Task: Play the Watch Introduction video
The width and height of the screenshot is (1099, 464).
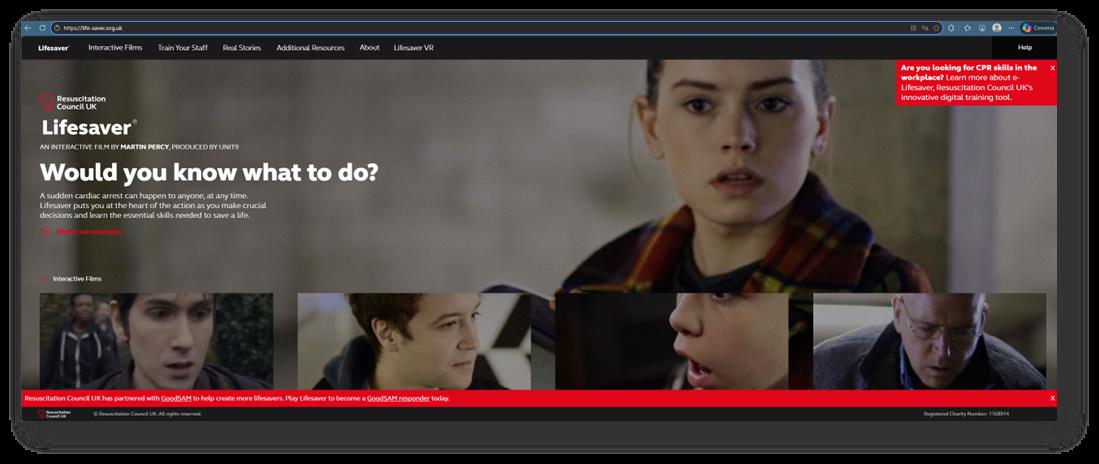Action: pyautogui.click(x=81, y=232)
